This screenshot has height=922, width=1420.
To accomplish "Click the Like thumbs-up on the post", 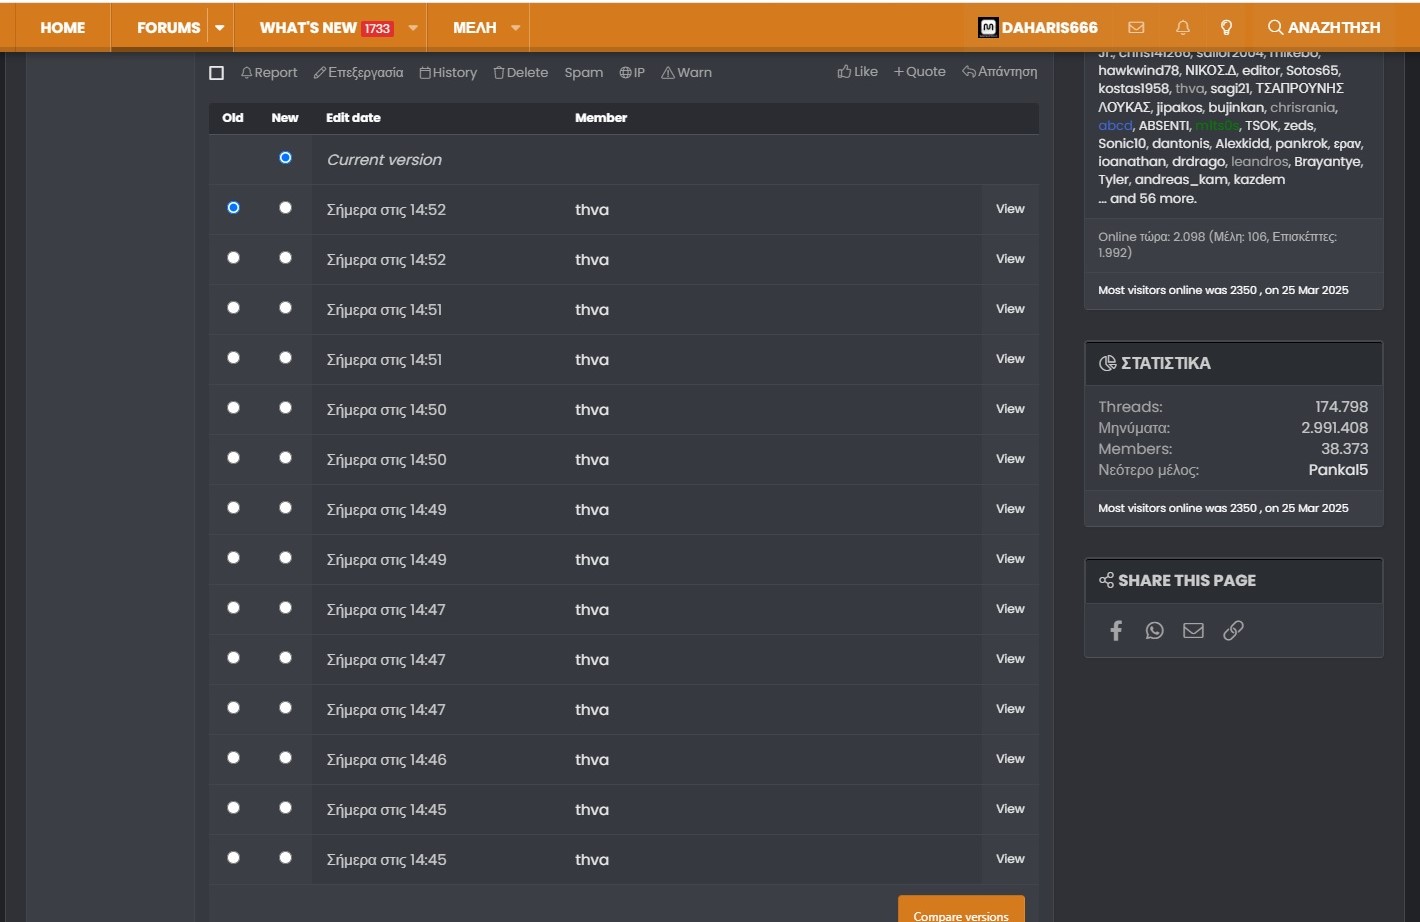I will tap(857, 72).
